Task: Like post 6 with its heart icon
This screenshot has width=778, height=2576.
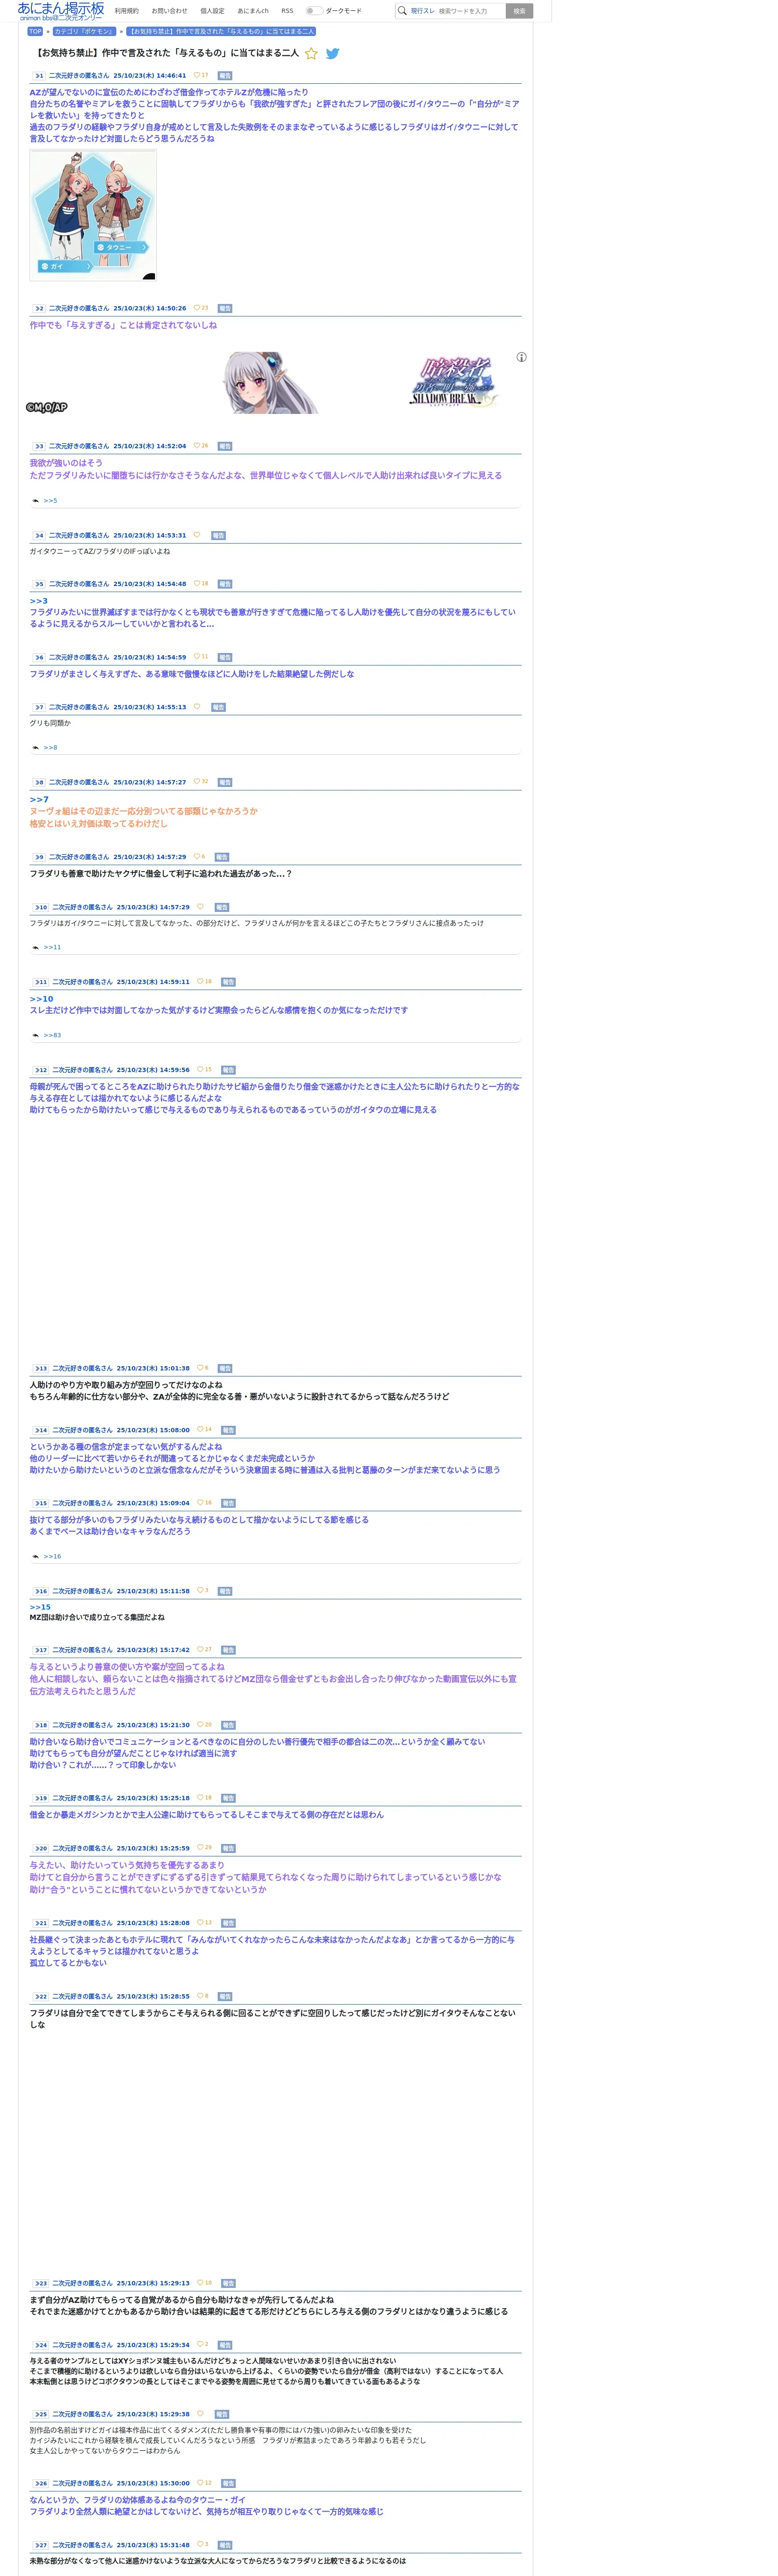Action: tap(197, 657)
